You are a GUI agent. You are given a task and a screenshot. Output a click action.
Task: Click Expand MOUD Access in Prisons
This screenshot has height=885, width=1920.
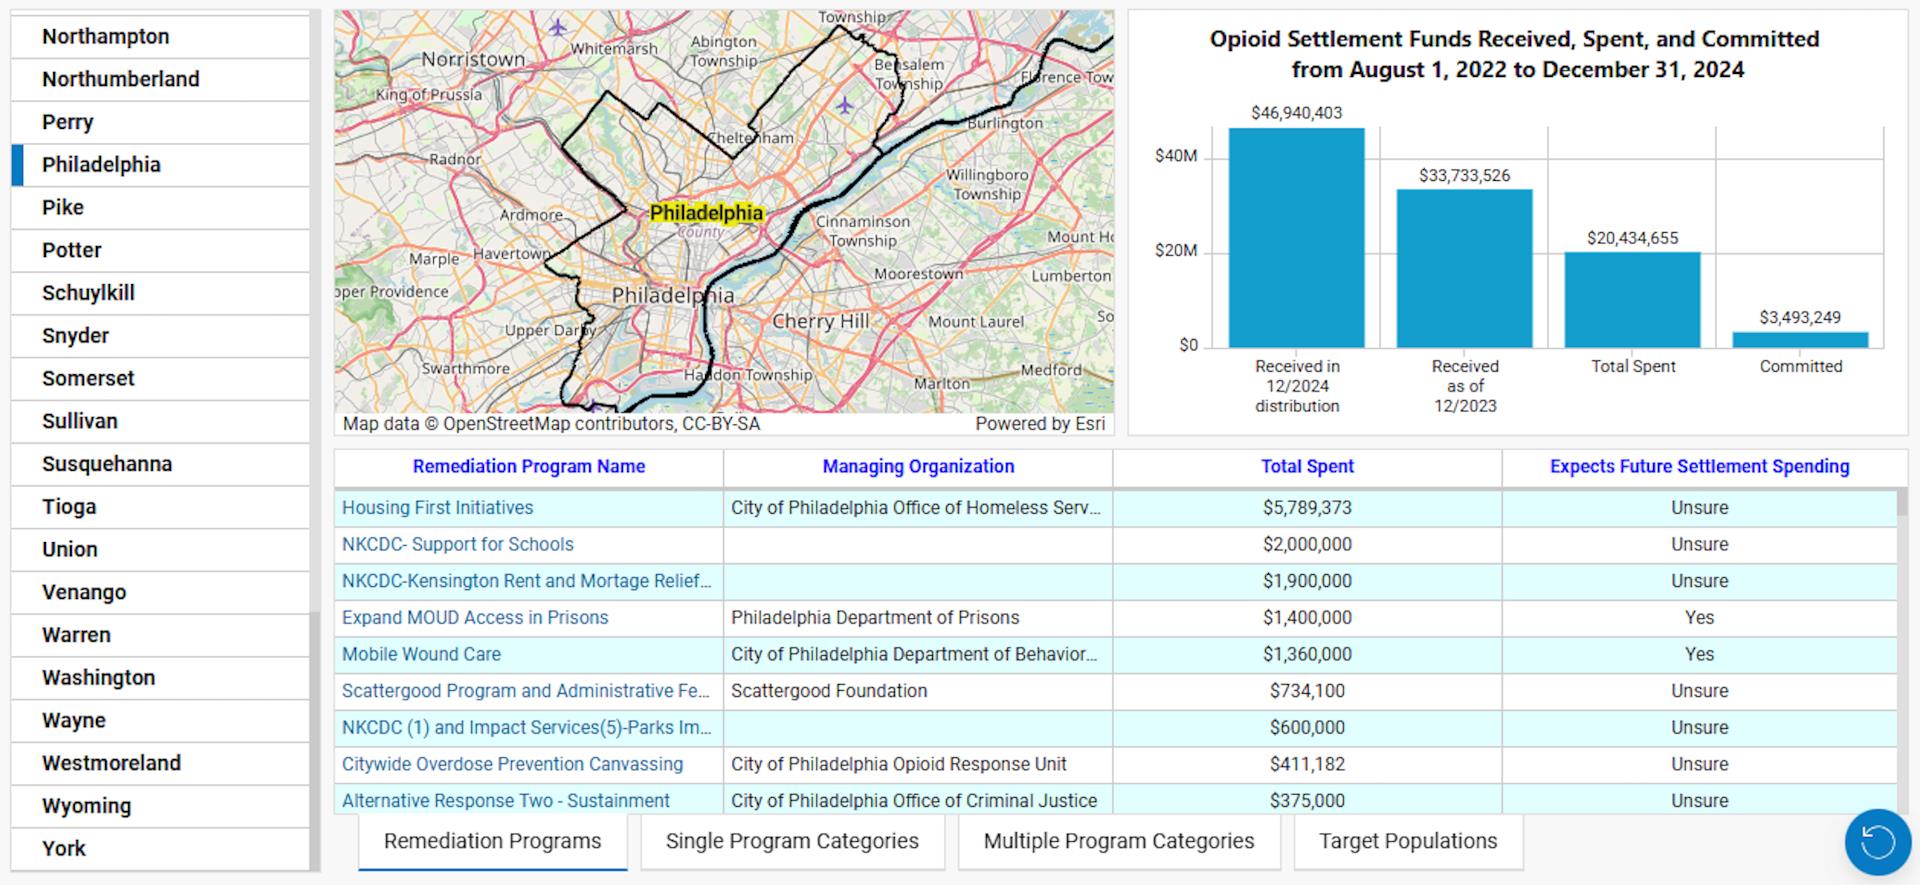(474, 618)
